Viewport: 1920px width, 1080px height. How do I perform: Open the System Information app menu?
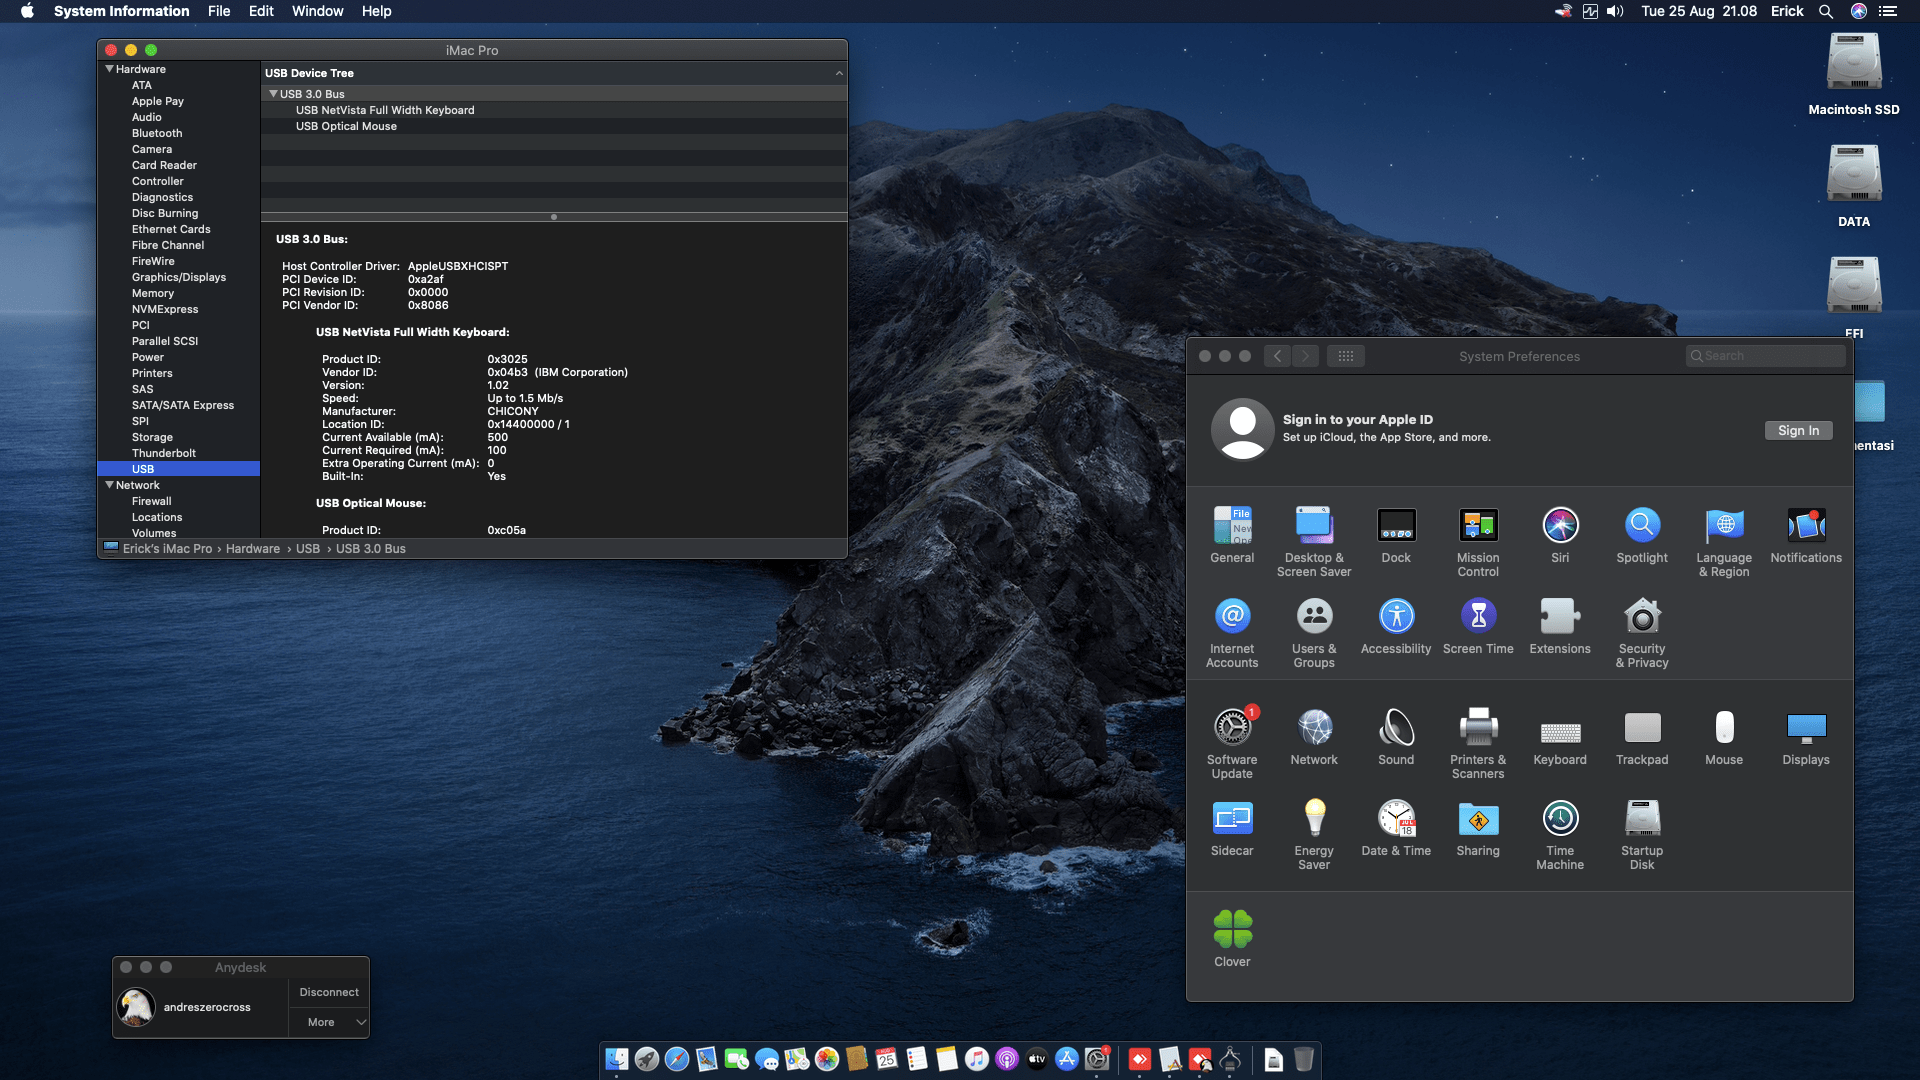tap(121, 11)
